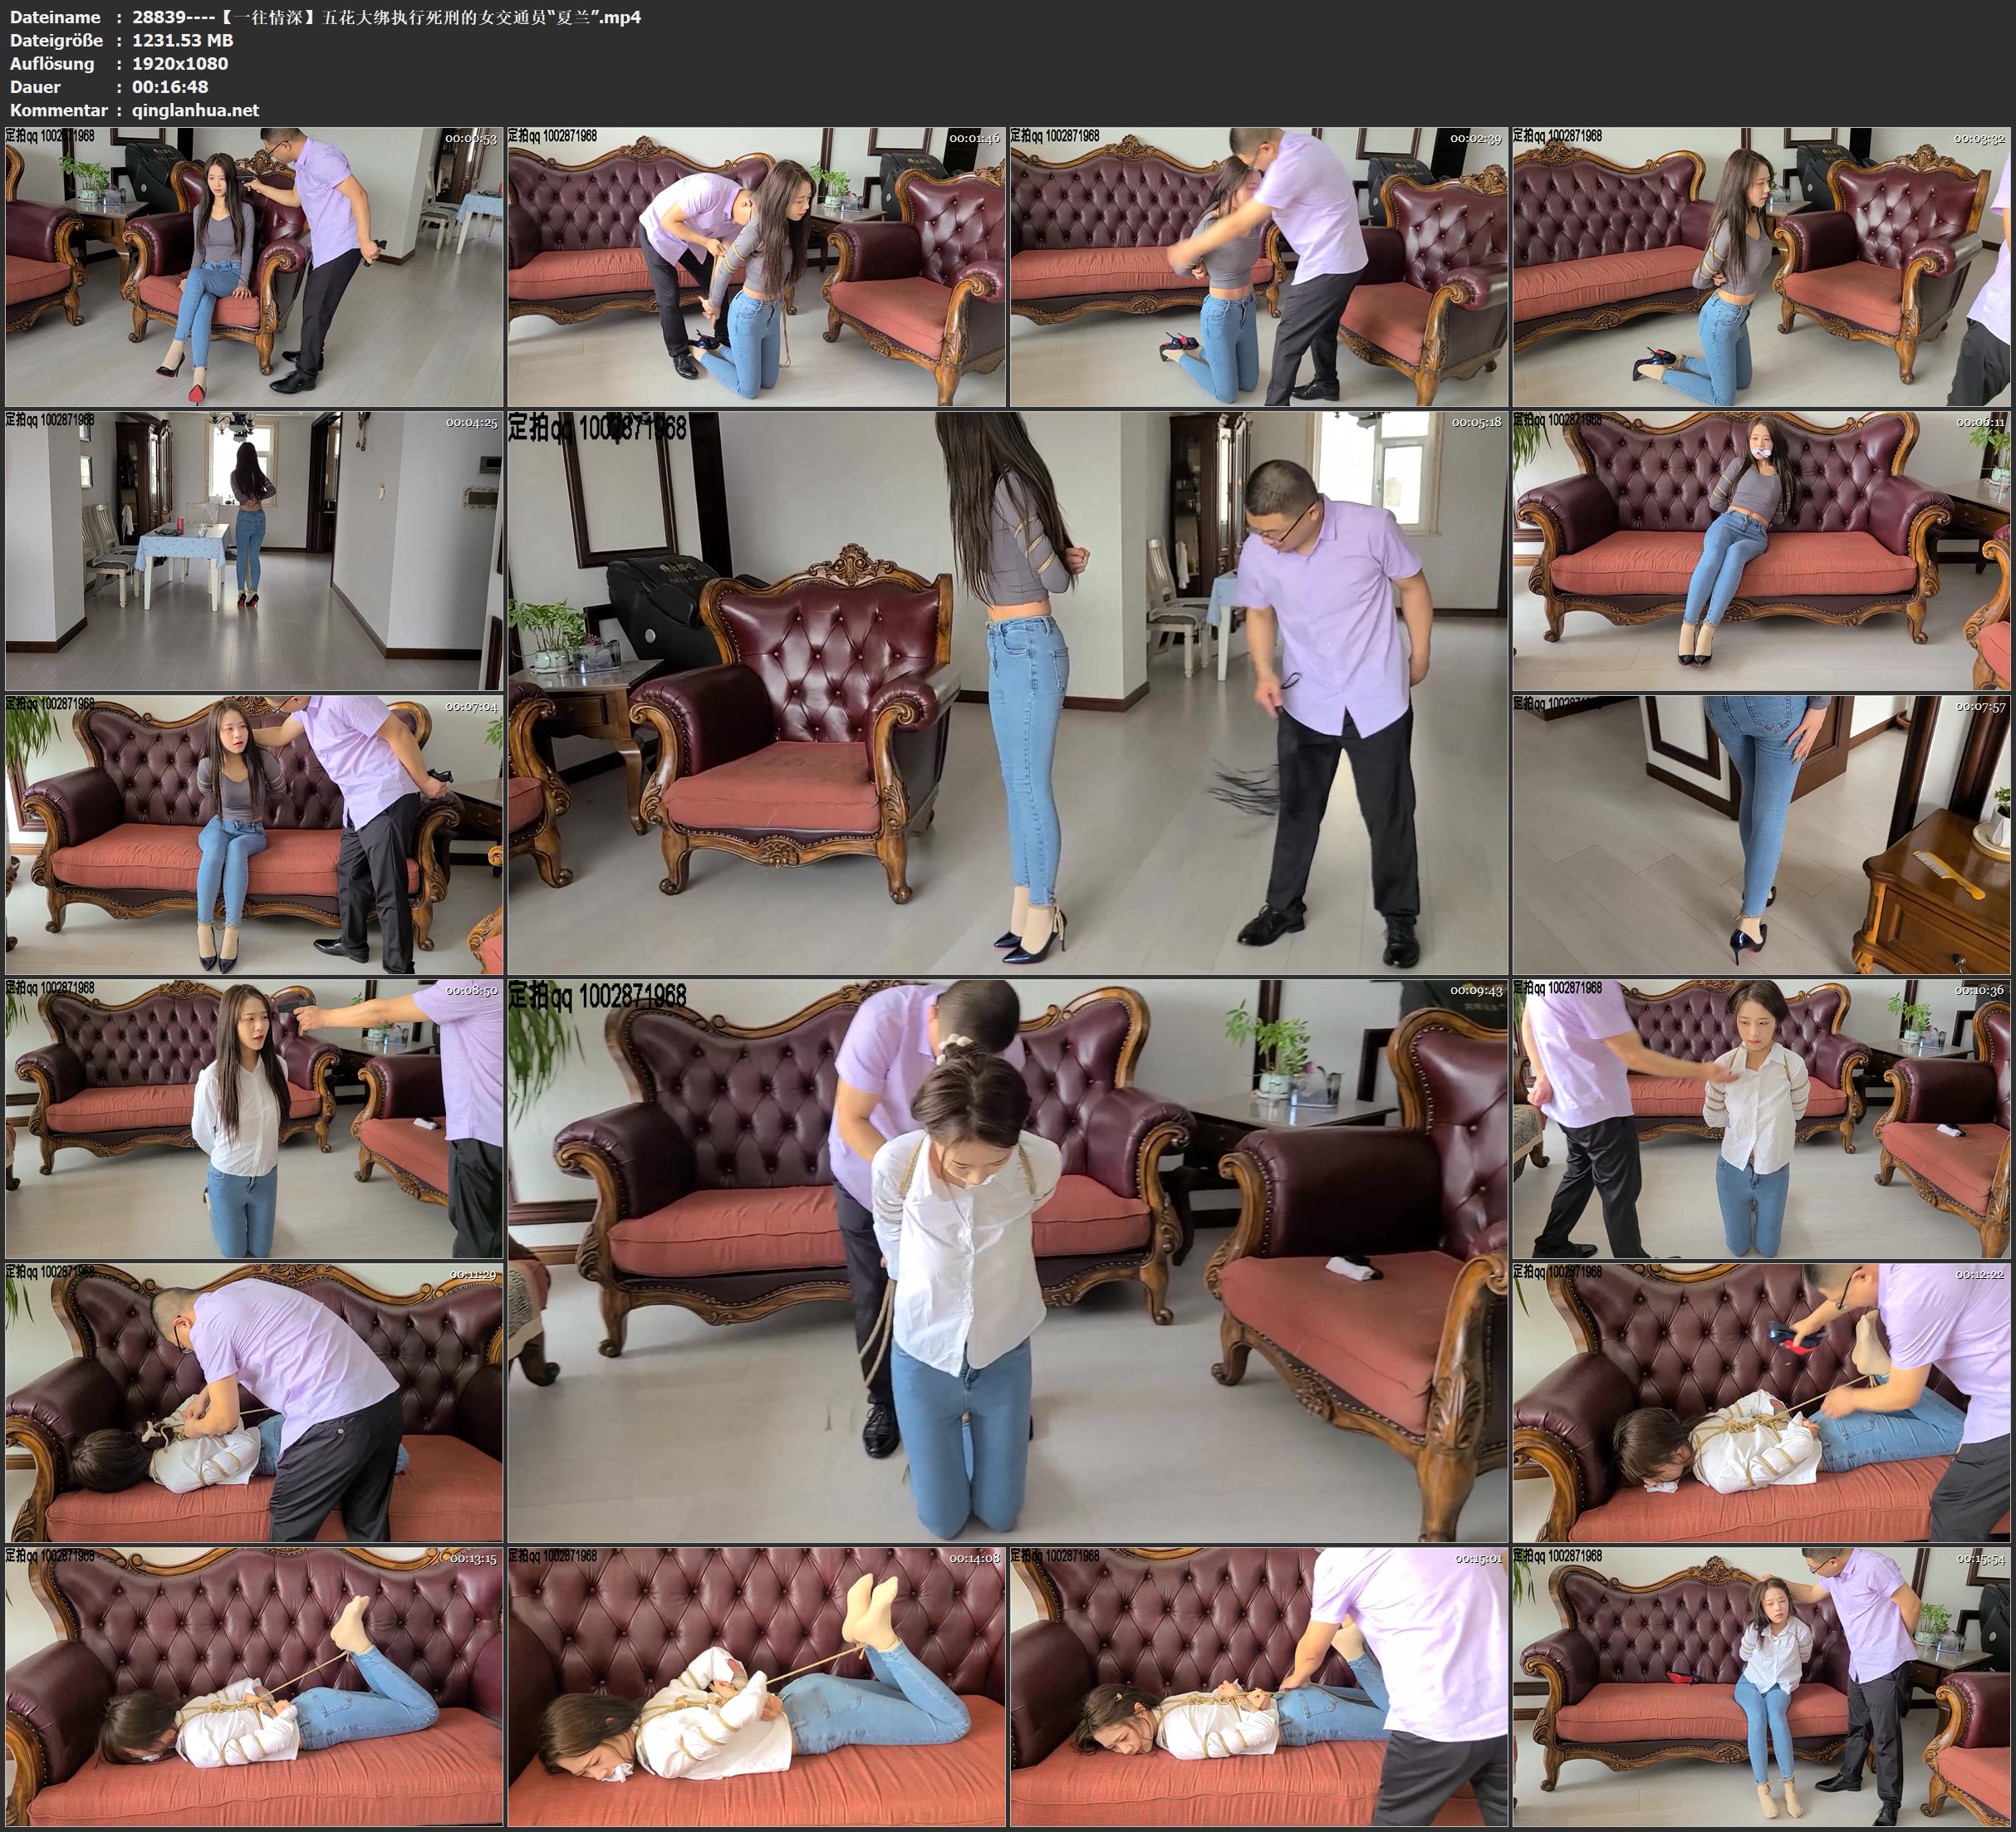Click the large frame stamped 00:05:18

[1008, 692]
